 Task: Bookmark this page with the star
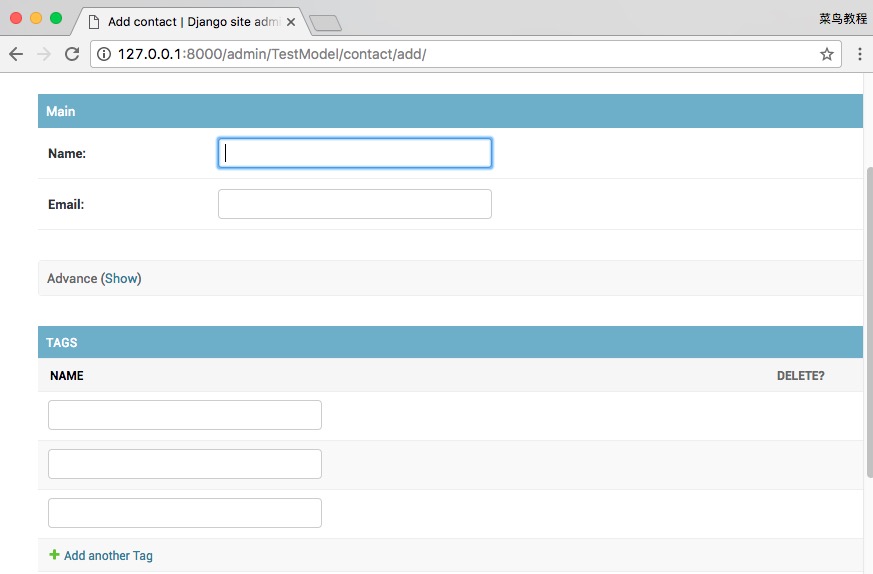(x=826, y=54)
